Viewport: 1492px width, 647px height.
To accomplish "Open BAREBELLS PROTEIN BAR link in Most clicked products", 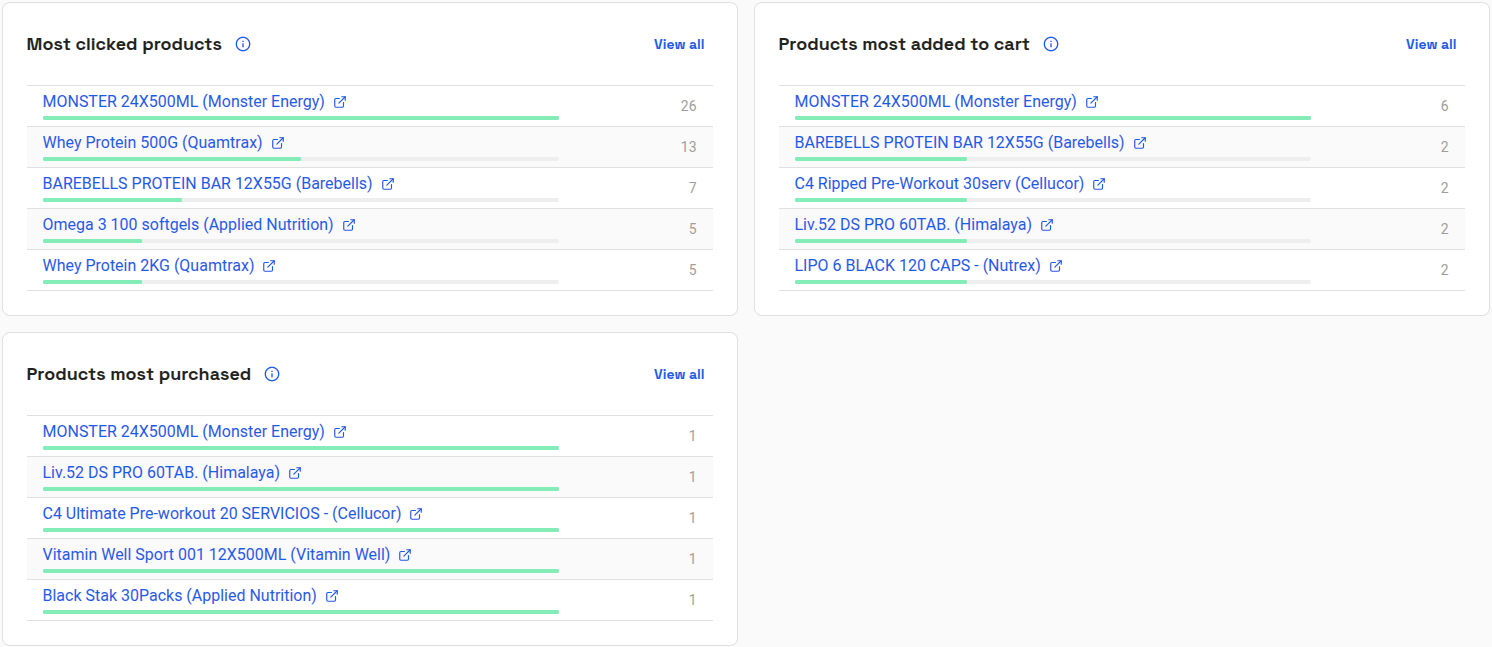I will (x=208, y=183).
